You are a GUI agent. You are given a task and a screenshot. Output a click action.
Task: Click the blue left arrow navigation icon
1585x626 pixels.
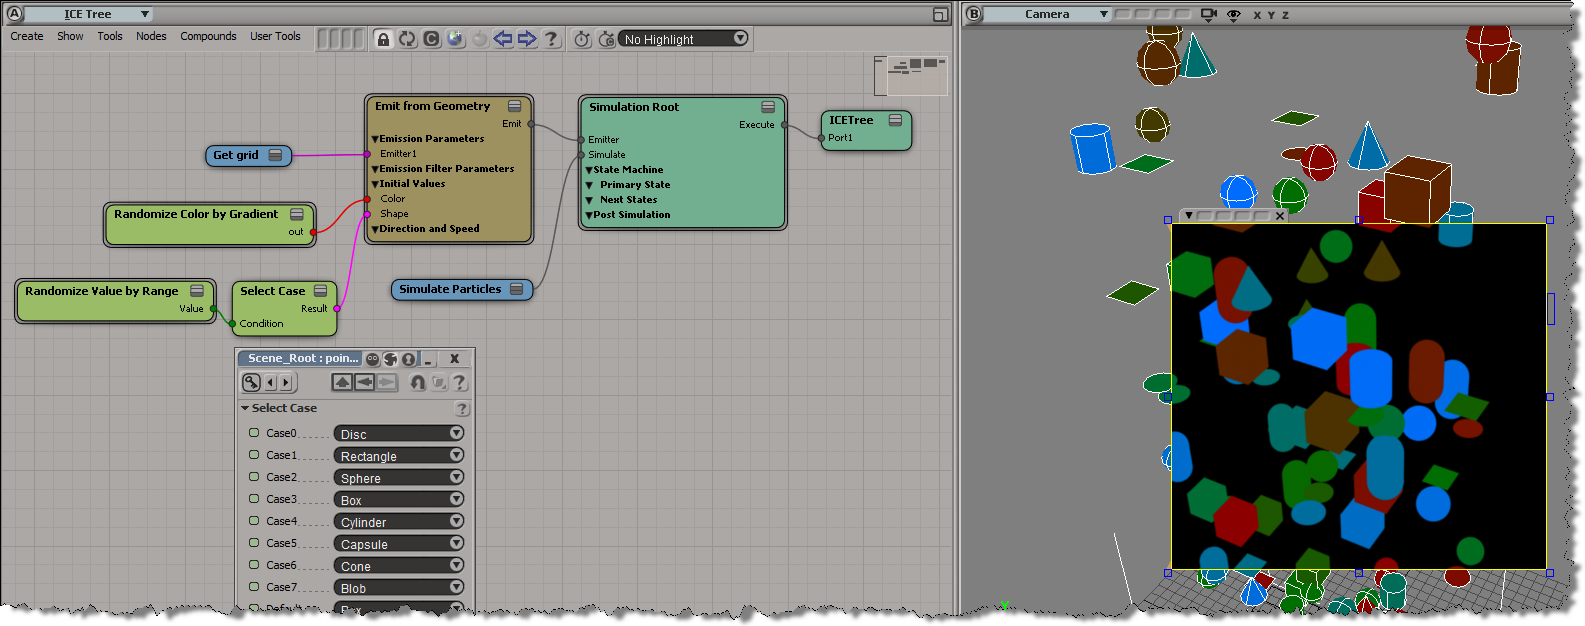tap(503, 39)
